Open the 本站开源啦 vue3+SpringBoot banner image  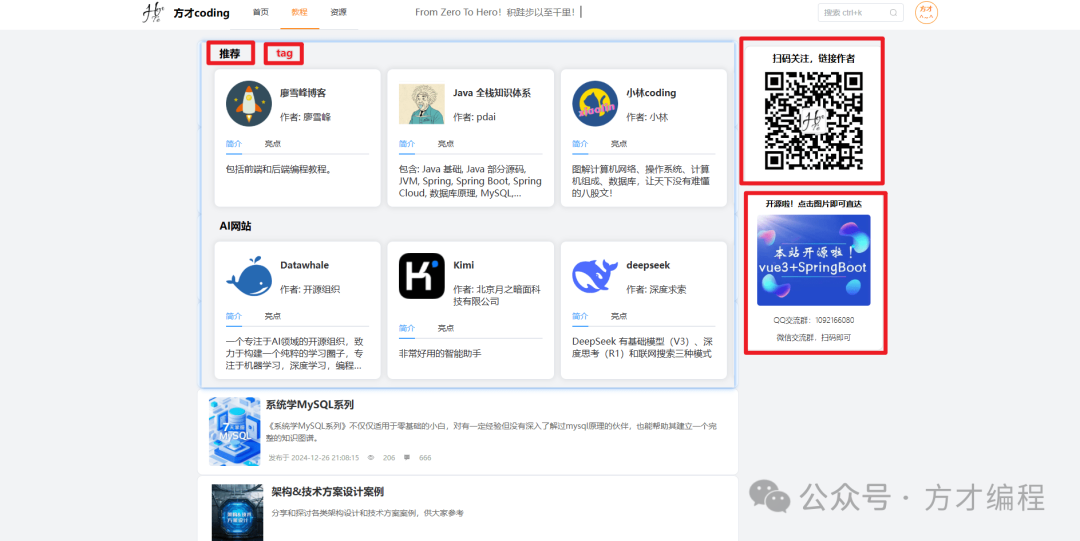pyautogui.click(x=813, y=260)
